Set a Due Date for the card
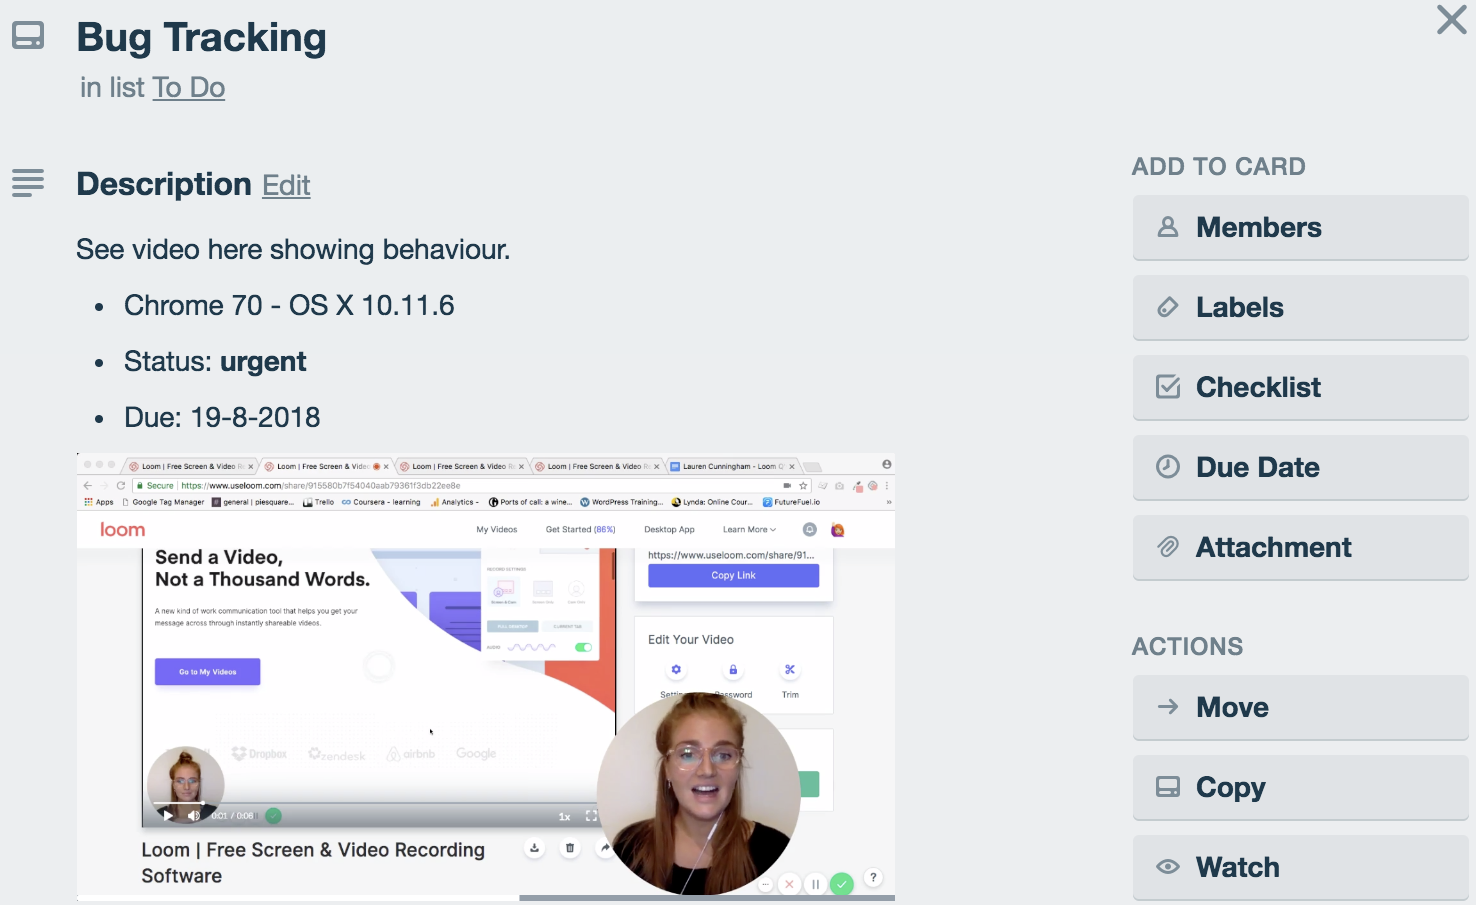The width and height of the screenshot is (1476, 905). (1300, 468)
